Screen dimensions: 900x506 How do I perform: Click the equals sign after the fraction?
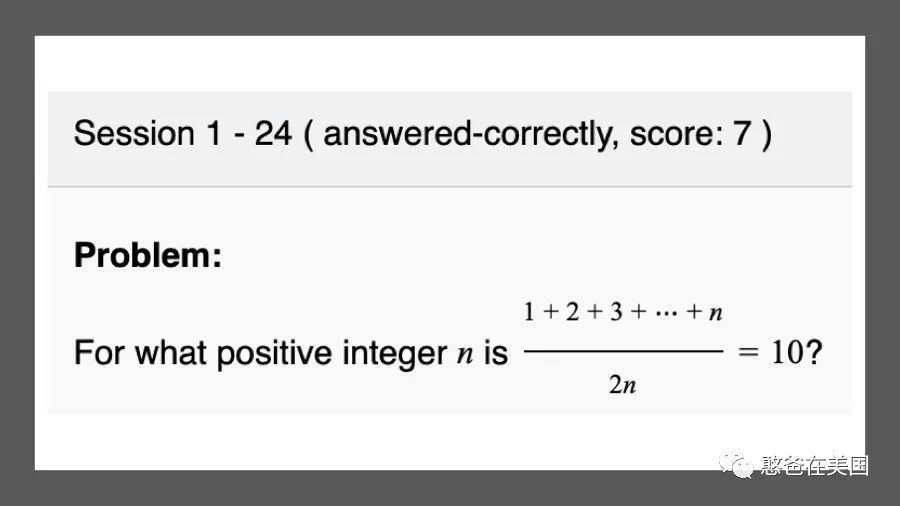[x=748, y=352]
